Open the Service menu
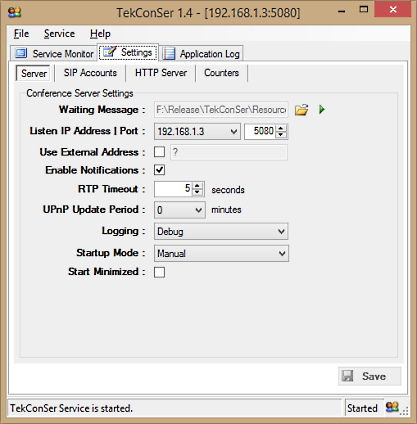 click(x=59, y=34)
